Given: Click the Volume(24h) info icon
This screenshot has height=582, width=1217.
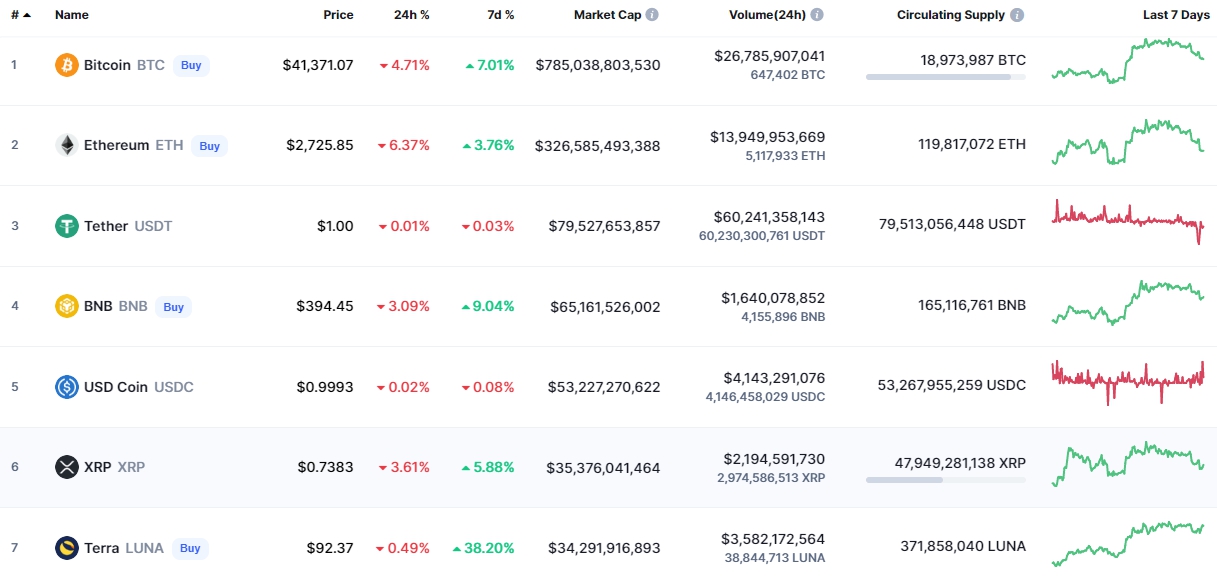Looking at the screenshot, I should pos(817,15).
